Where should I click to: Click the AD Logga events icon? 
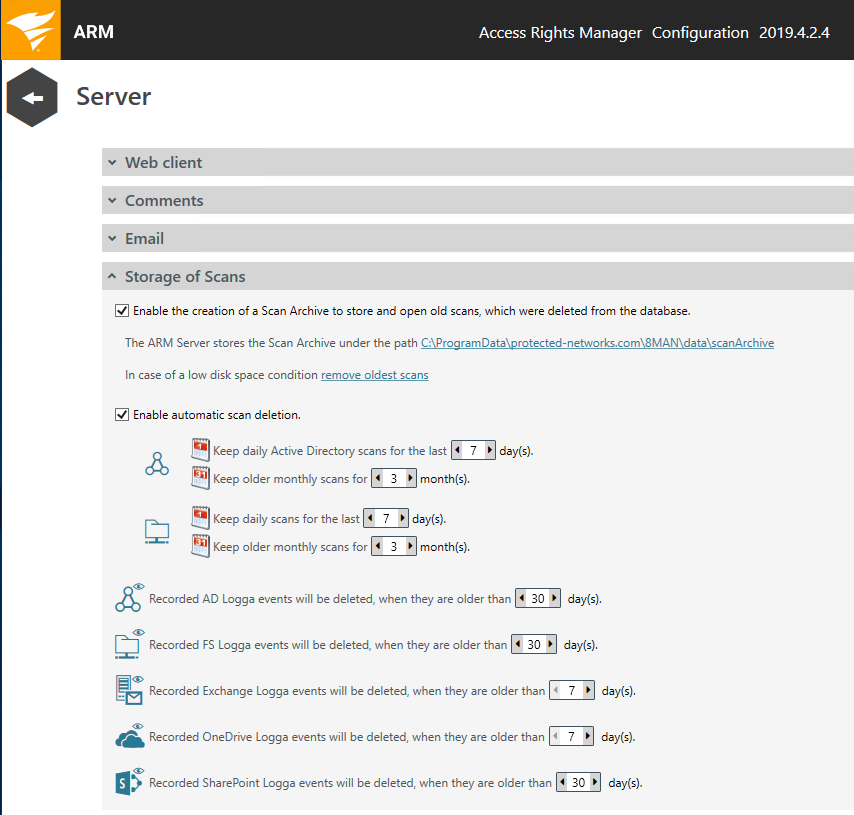coord(130,598)
